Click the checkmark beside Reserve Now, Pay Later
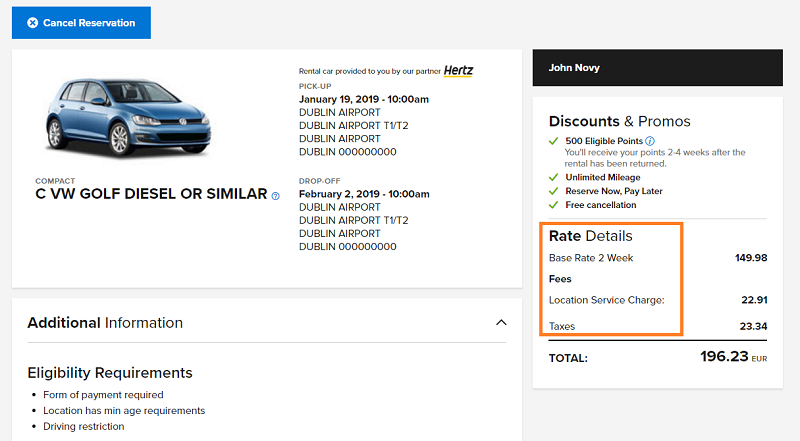Image resolution: width=800 pixels, height=441 pixels. coord(554,191)
